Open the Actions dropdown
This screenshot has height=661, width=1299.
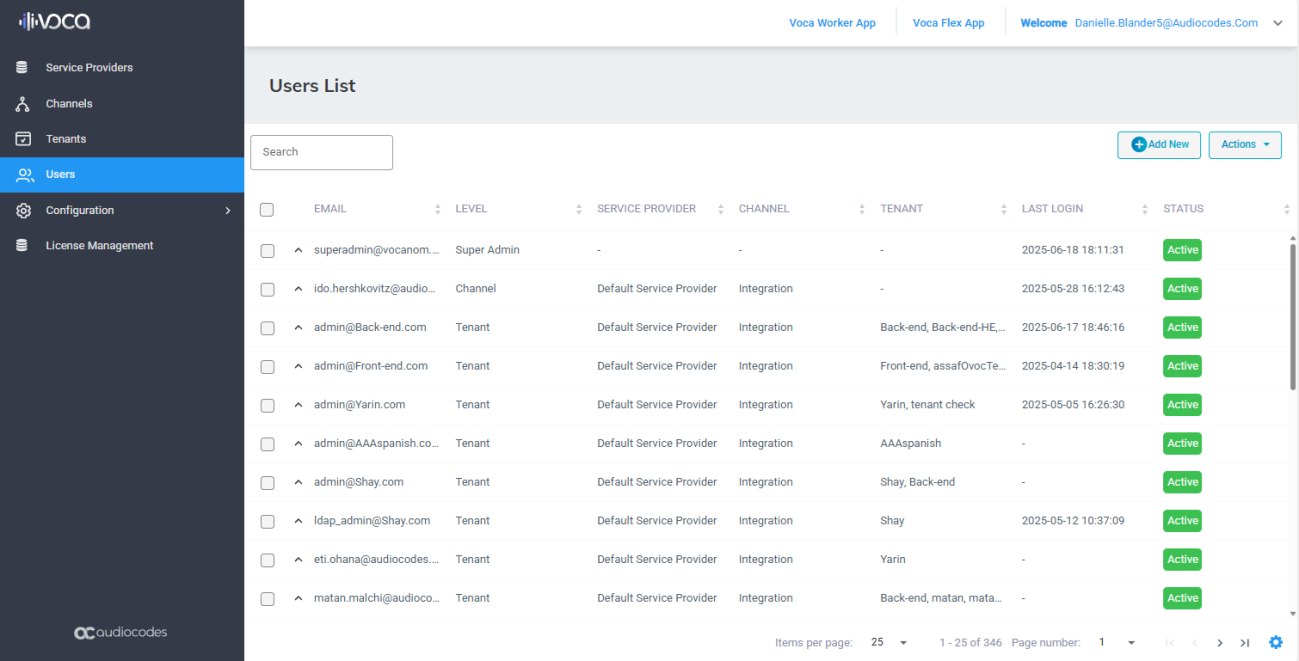tap(1245, 145)
